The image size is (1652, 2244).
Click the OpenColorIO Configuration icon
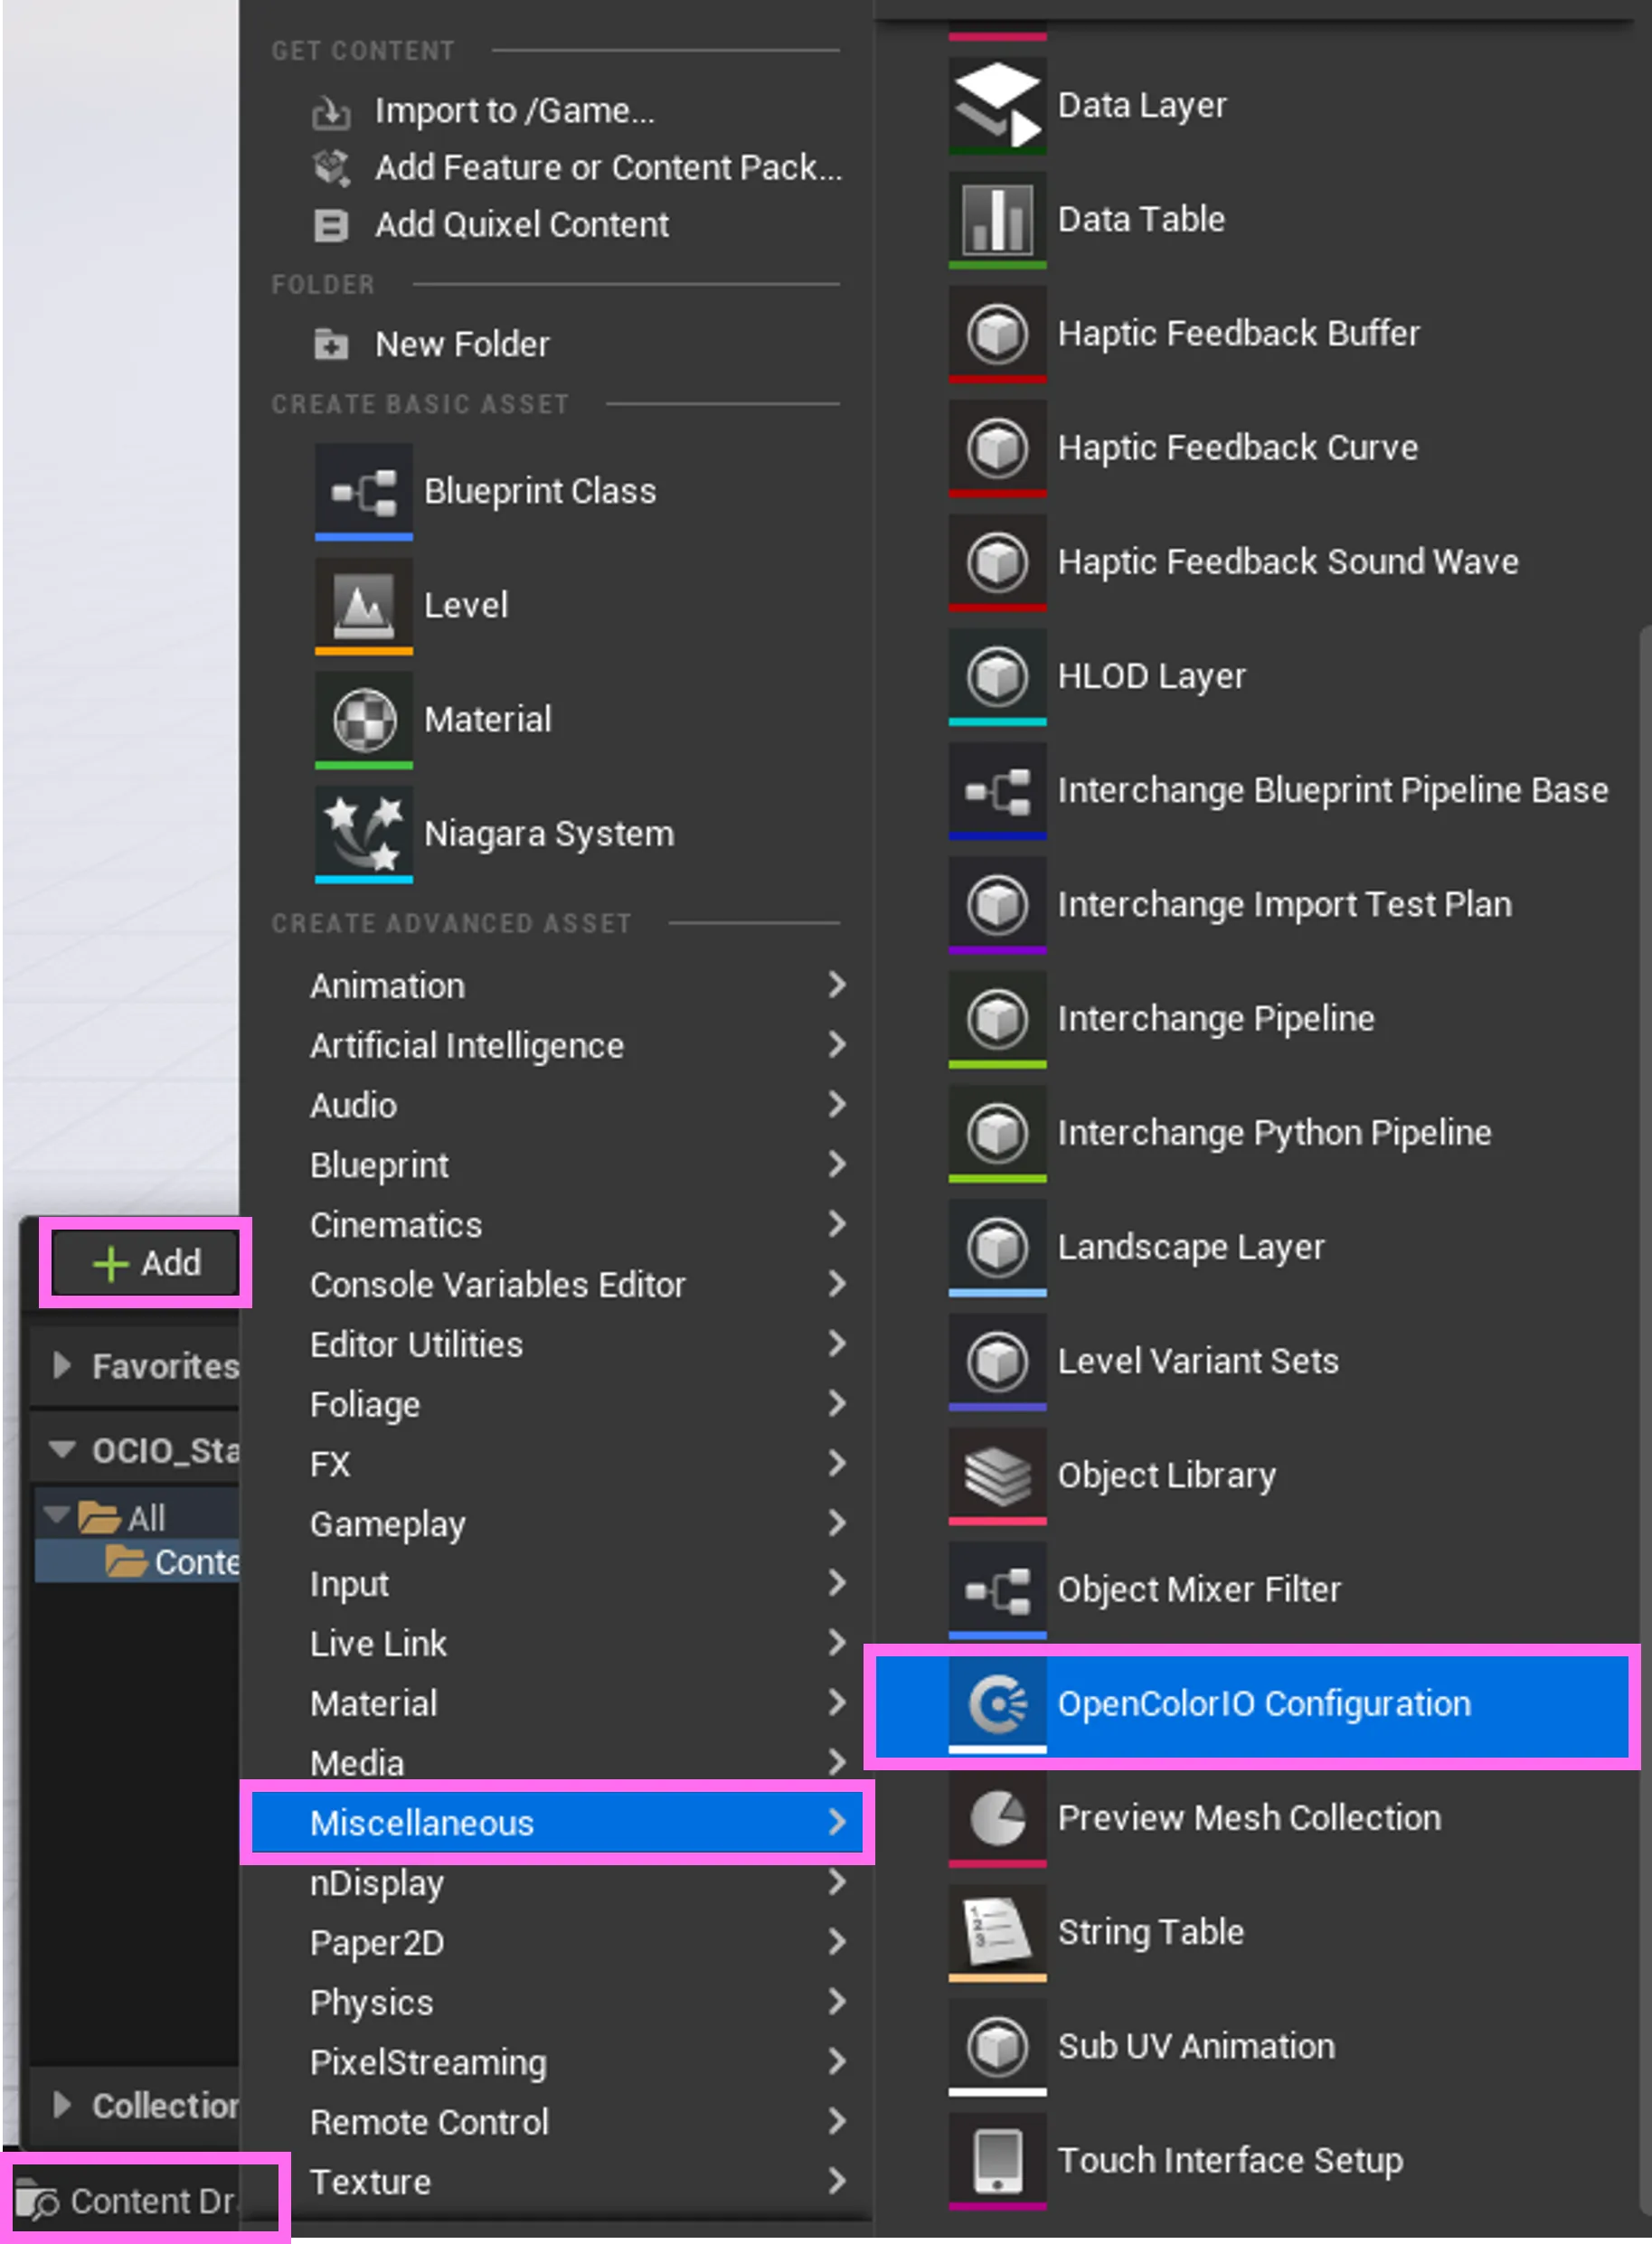pyautogui.click(x=997, y=1704)
